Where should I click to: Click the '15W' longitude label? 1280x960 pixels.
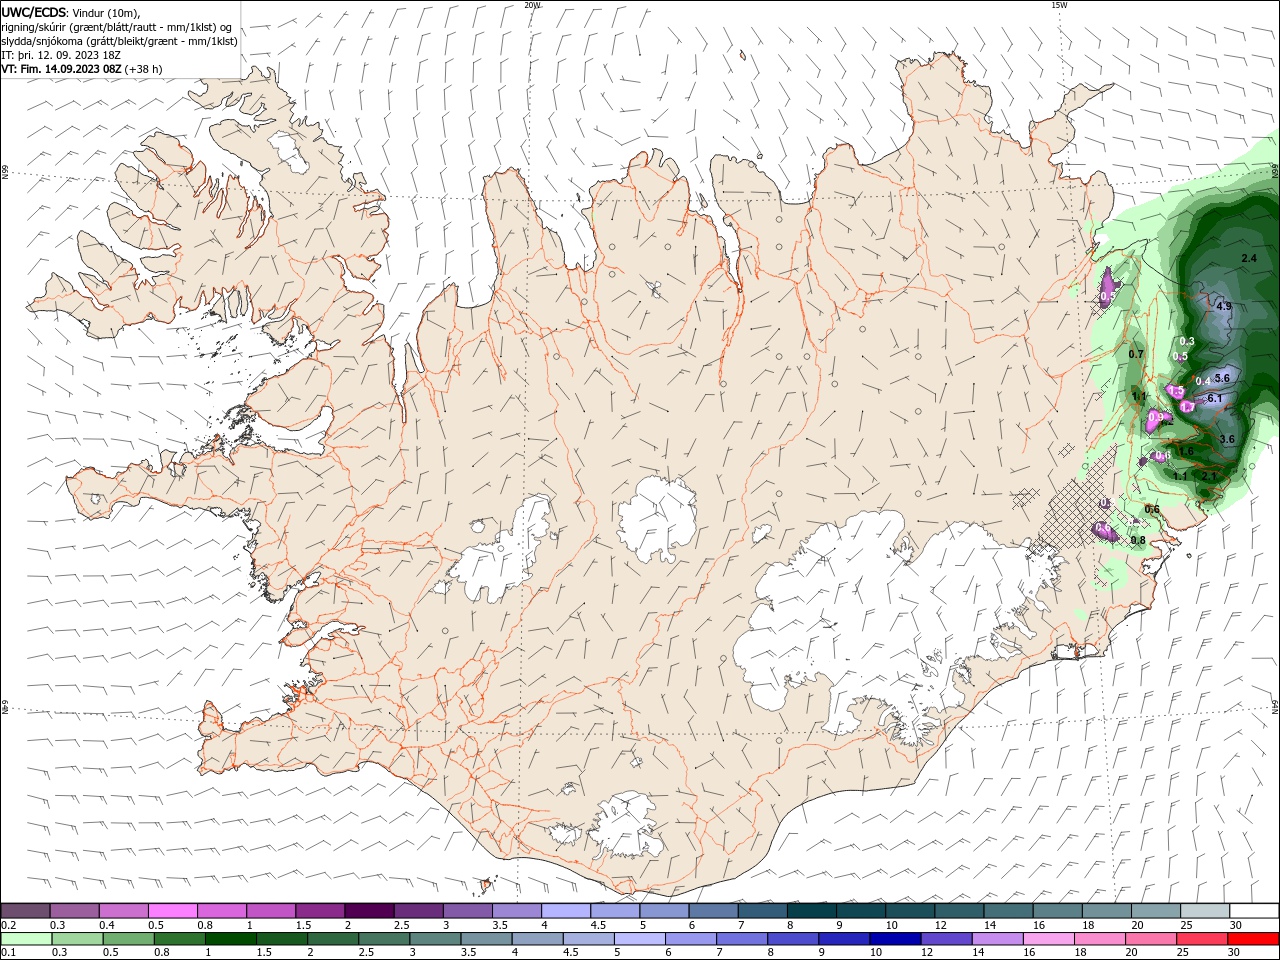(1058, 4)
